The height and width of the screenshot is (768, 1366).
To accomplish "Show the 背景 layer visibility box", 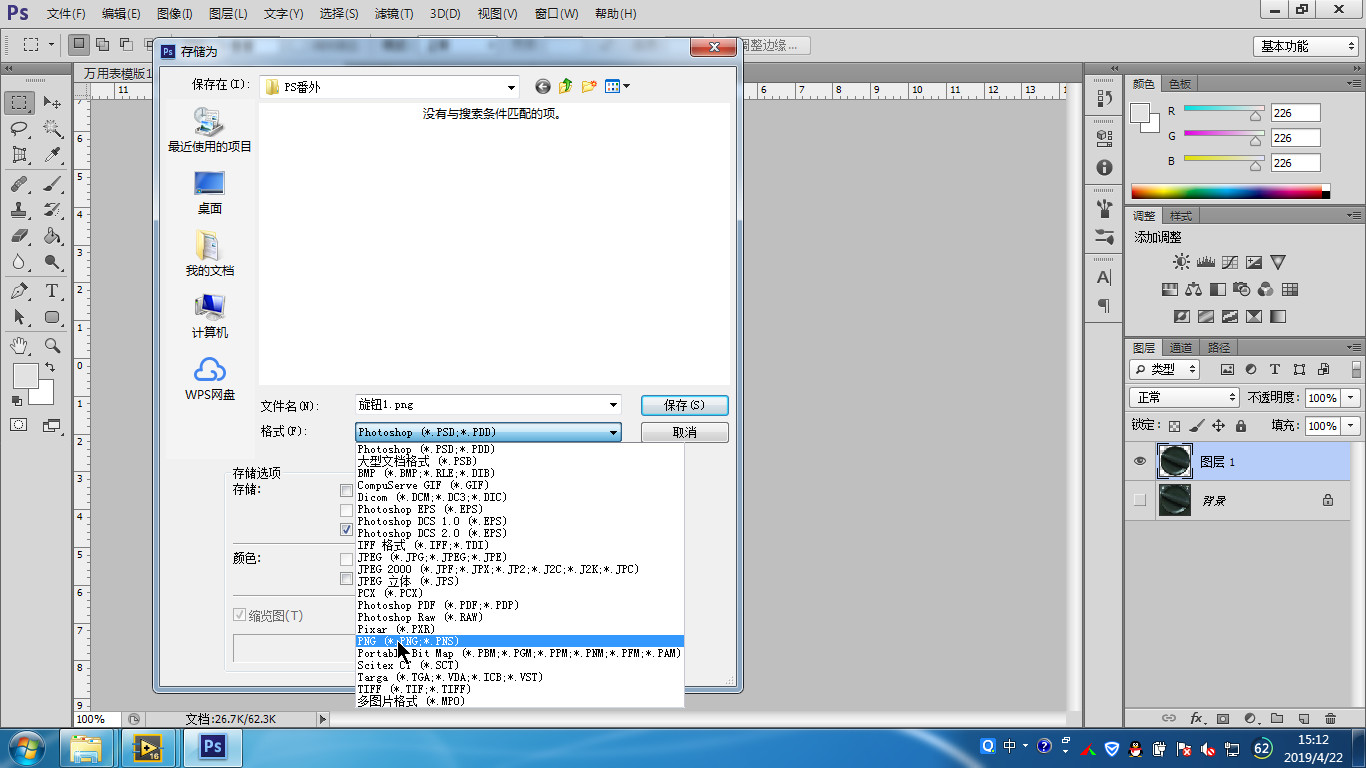I will coord(1140,500).
